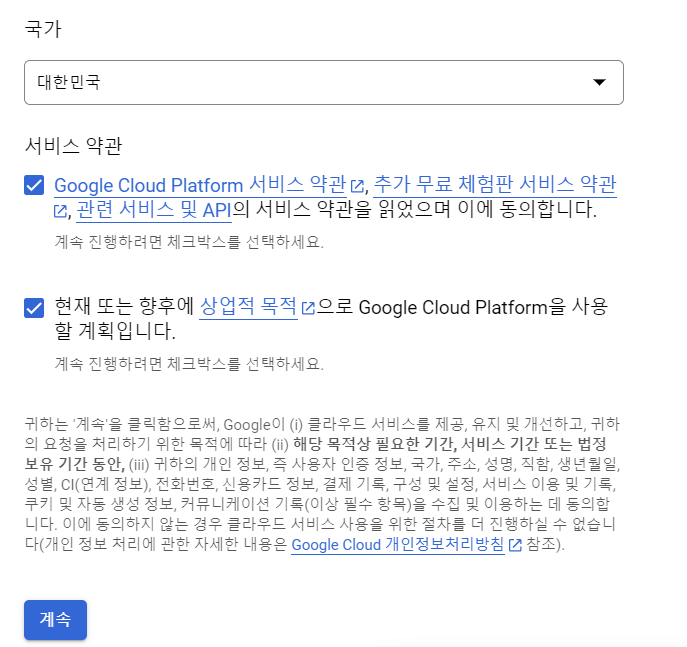
Task: Click external-link icon after Google Cloud Platform 서비스 약관
Action: (x=357, y=186)
